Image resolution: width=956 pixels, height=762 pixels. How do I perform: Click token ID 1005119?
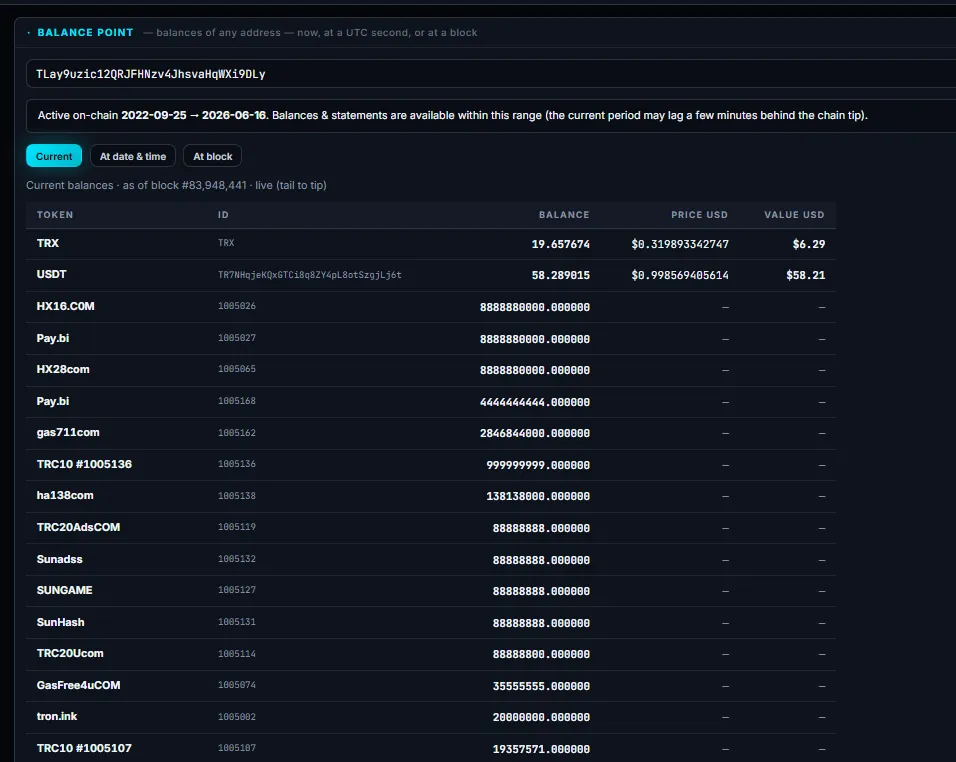(x=237, y=527)
